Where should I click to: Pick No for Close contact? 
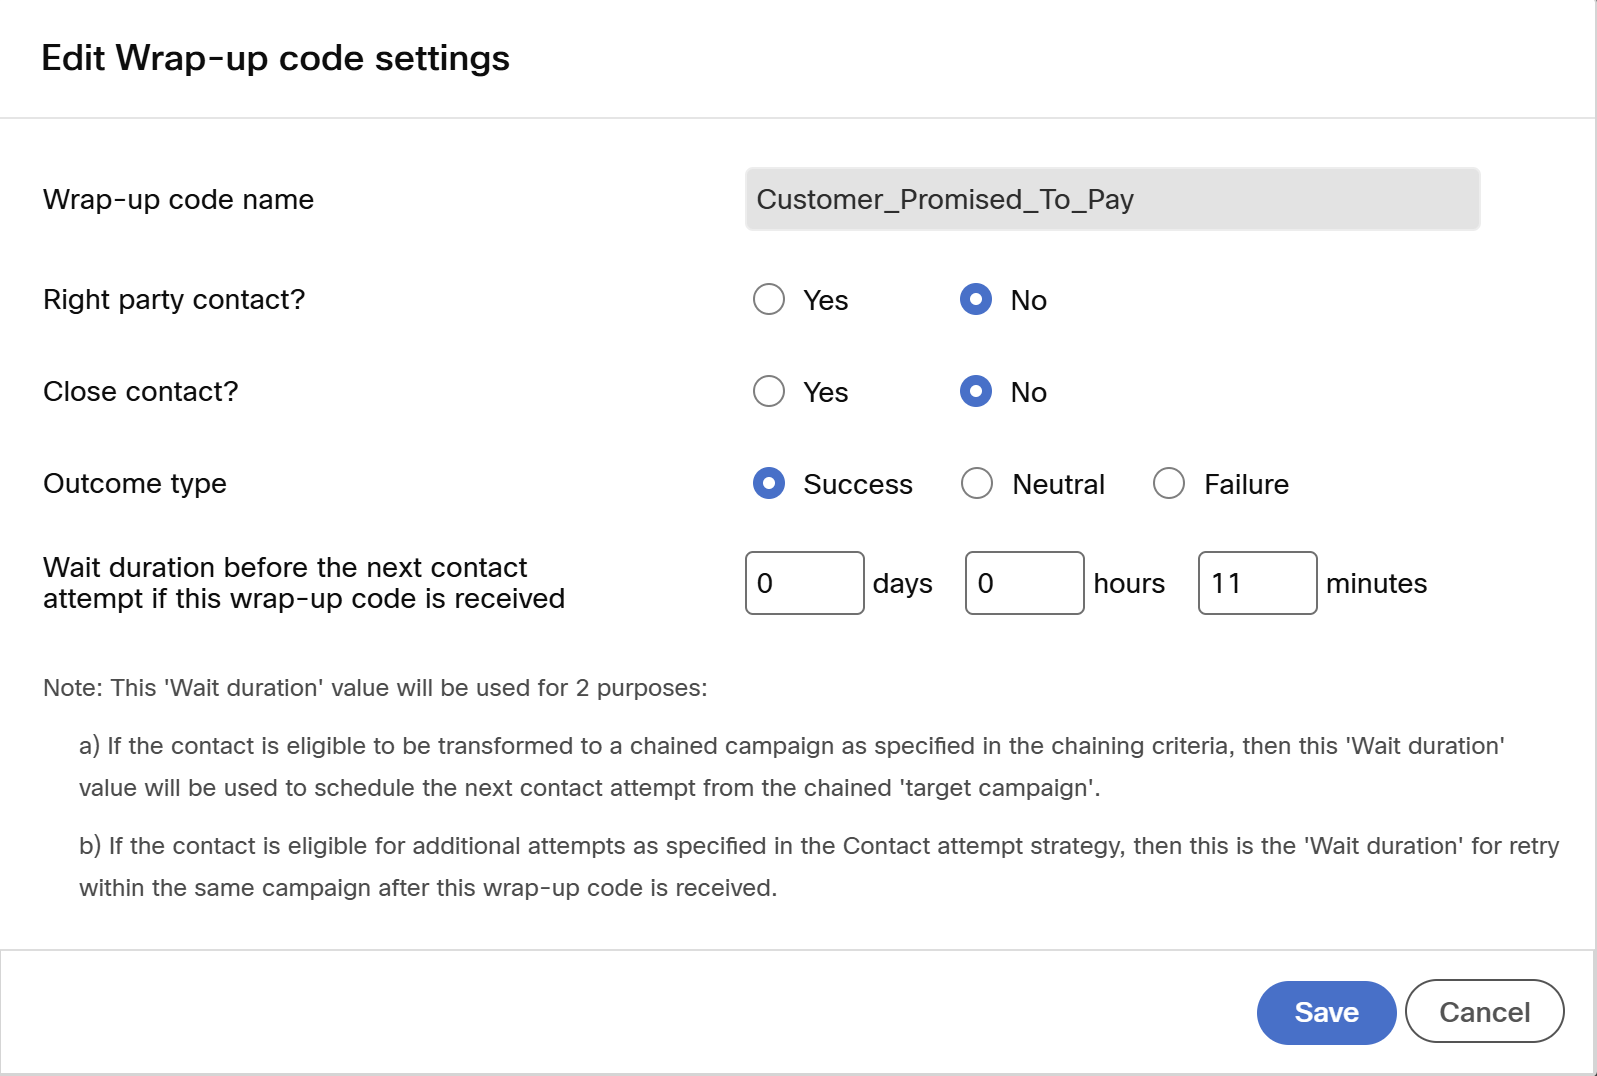point(976,391)
